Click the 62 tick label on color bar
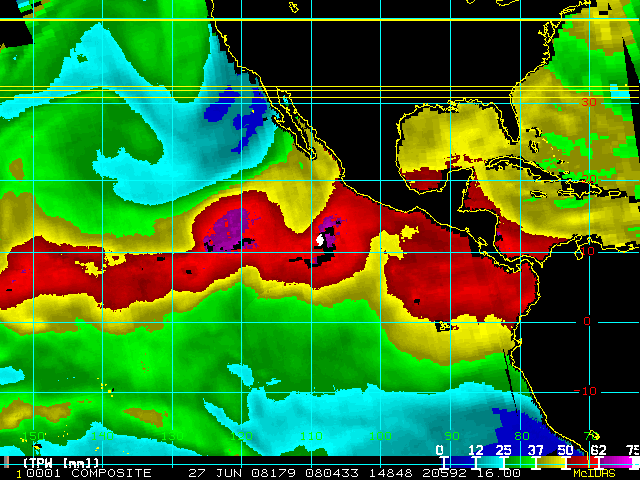This screenshot has width=640, height=480. click(598, 450)
